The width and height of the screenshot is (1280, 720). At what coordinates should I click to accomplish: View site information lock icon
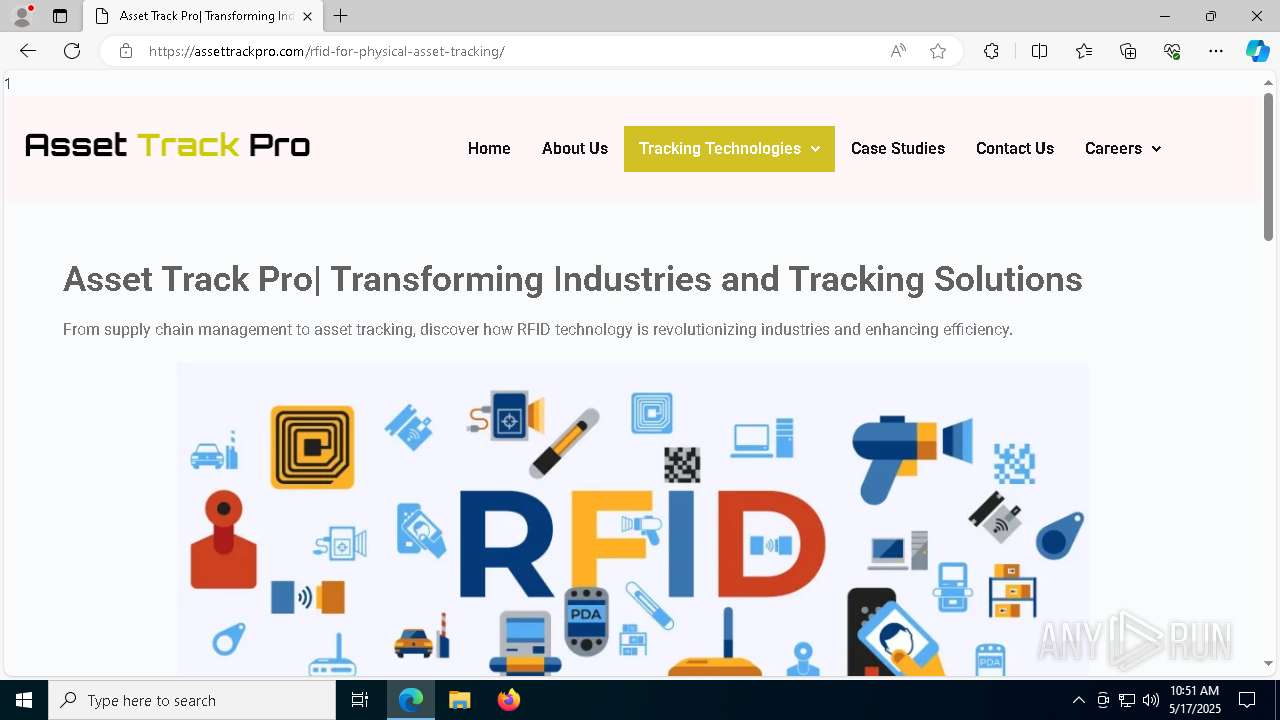click(x=126, y=51)
